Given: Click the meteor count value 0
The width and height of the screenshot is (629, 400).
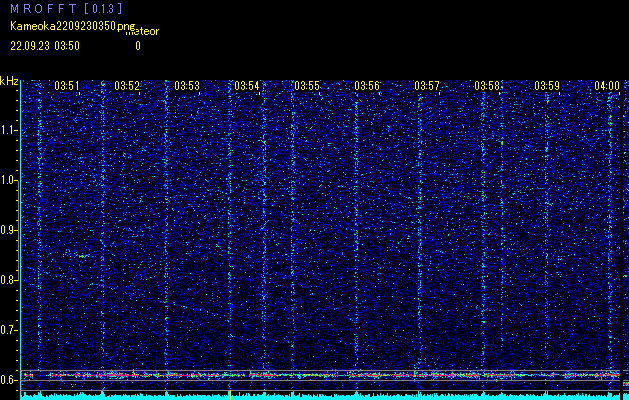Looking at the screenshot, I should pos(138,46).
